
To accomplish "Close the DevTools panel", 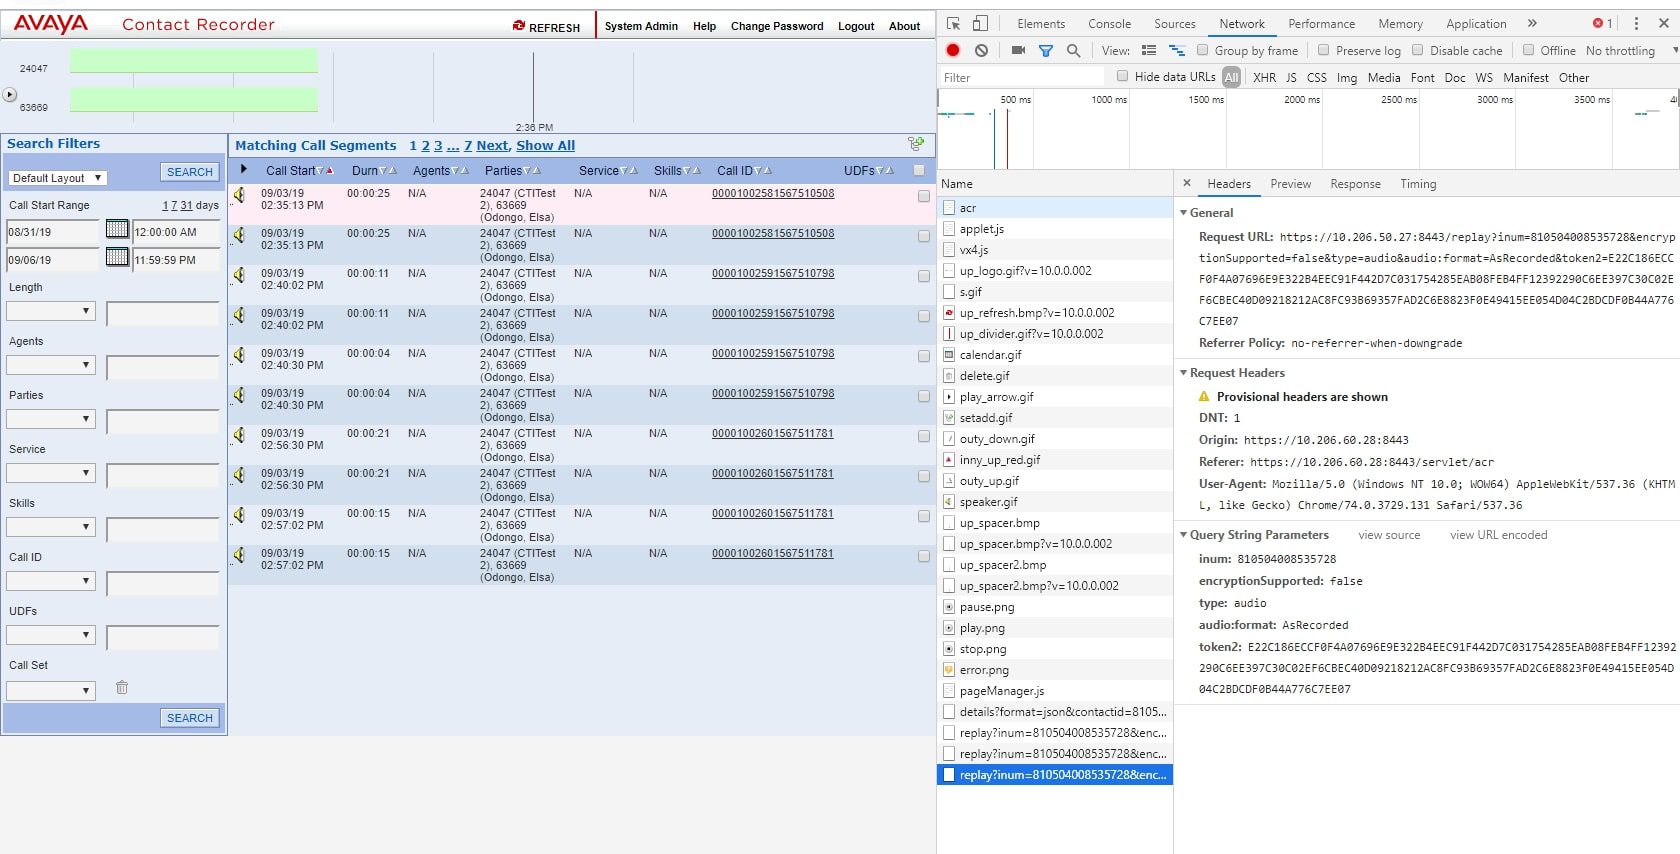I will pos(1664,23).
